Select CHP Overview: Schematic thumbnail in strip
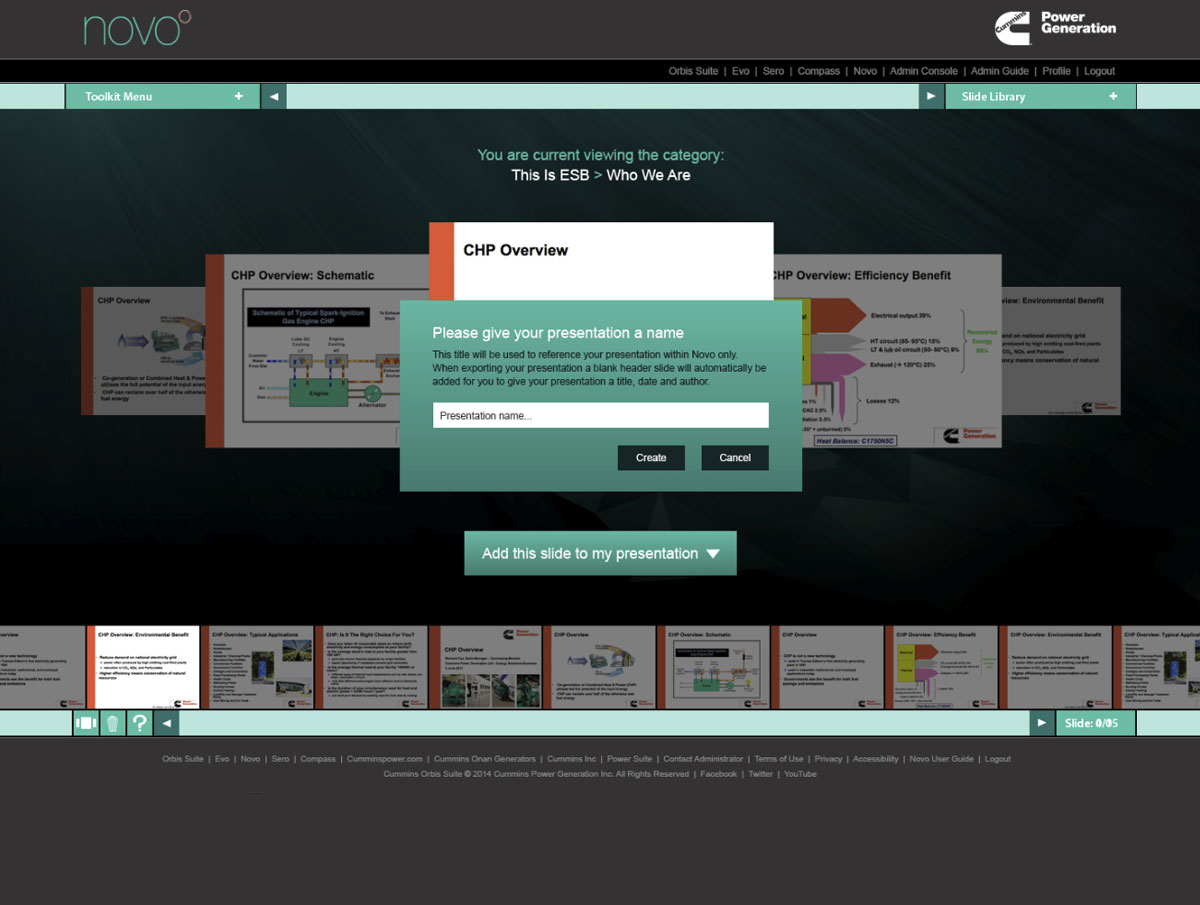The image size is (1200, 905). click(x=713, y=667)
